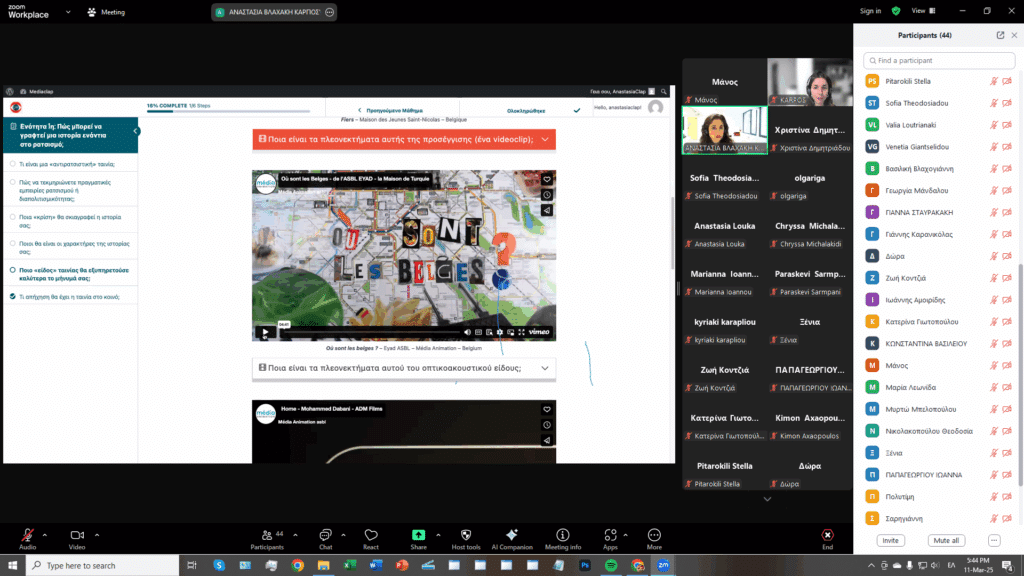Click the Vimeo logo on the player
This screenshot has height=576, width=1024.
coord(539,332)
